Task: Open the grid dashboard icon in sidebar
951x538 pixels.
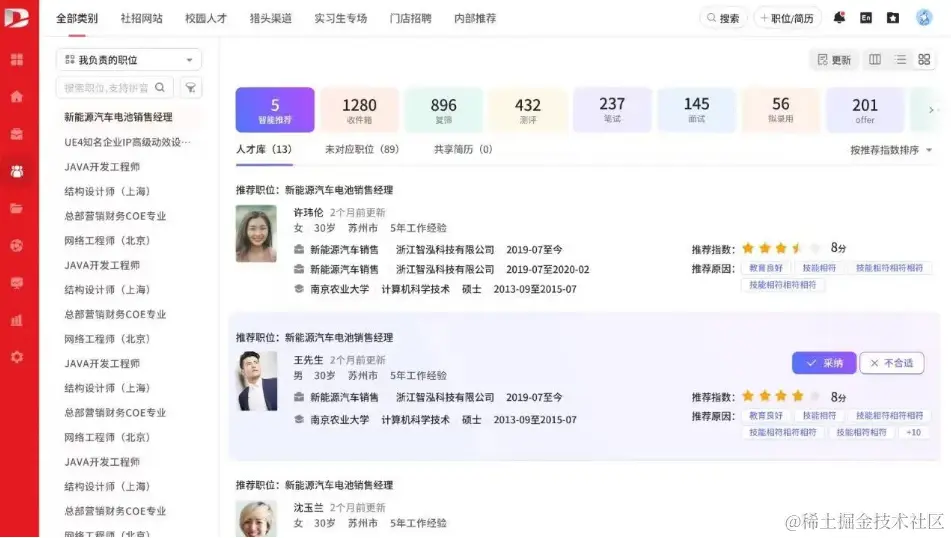Action: 17,59
